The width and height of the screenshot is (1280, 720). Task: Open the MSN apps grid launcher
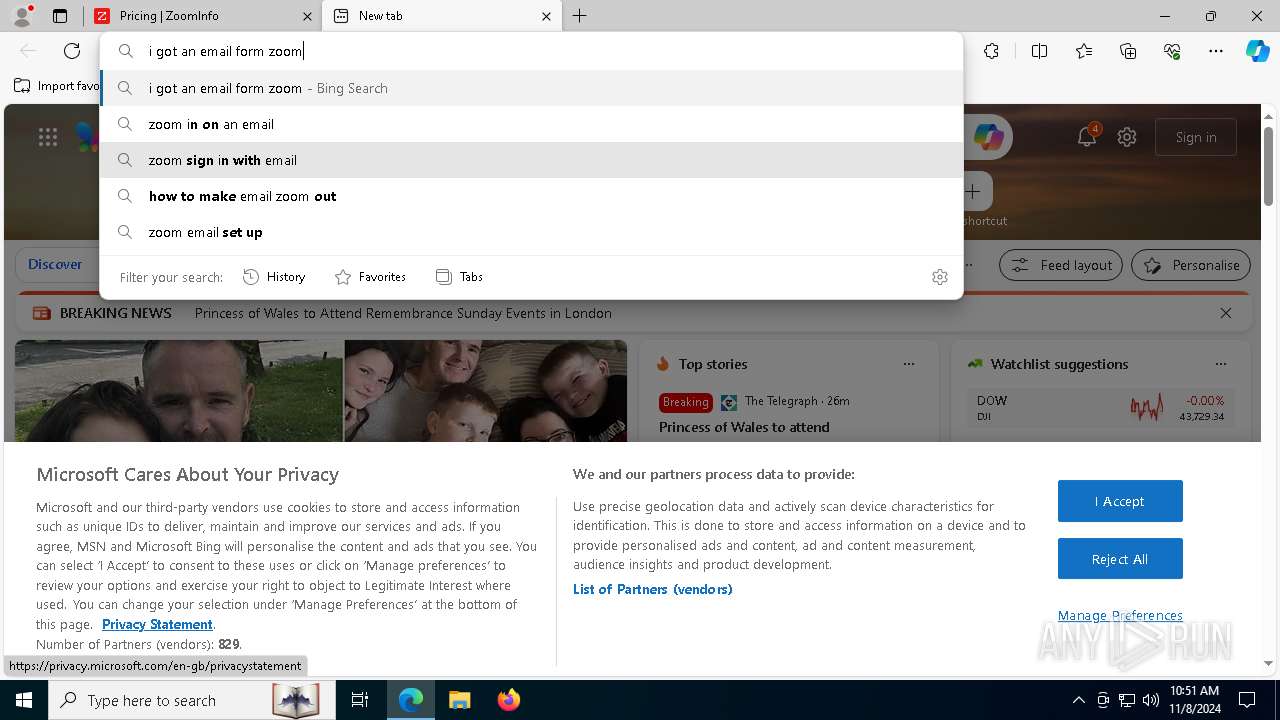48,138
